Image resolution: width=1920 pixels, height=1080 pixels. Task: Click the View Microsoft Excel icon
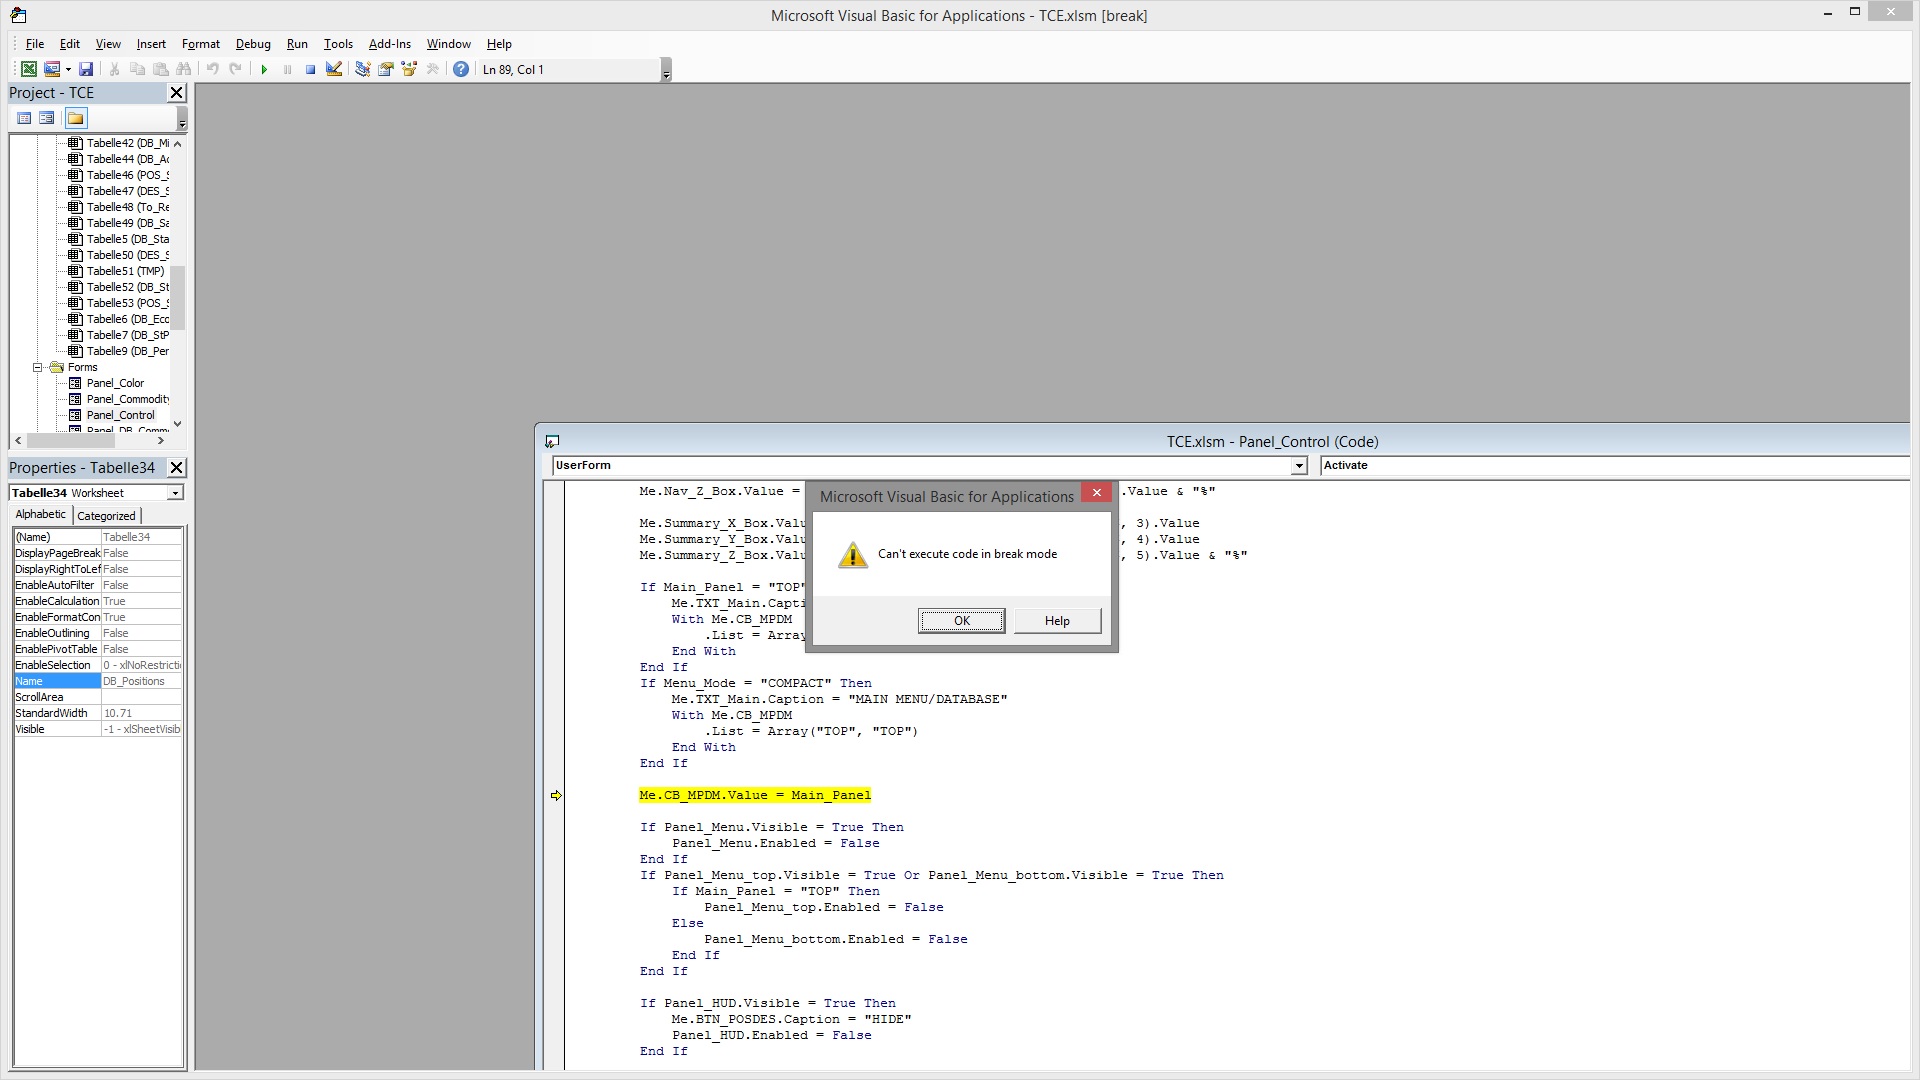pos(29,69)
